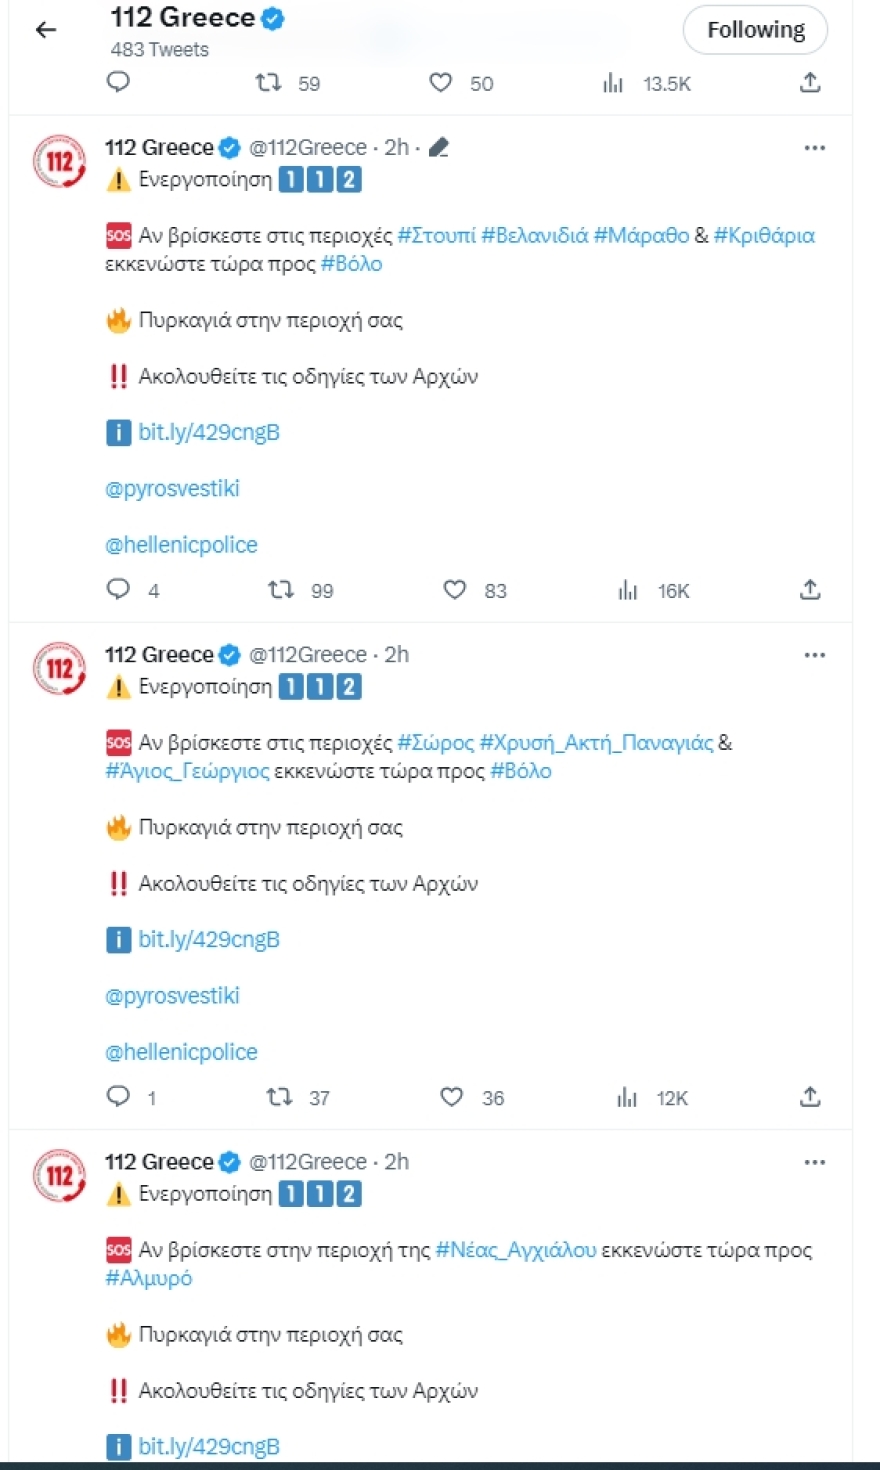Visit the @hellenicpolice profile
880x1470 pixels.
point(180,544)
